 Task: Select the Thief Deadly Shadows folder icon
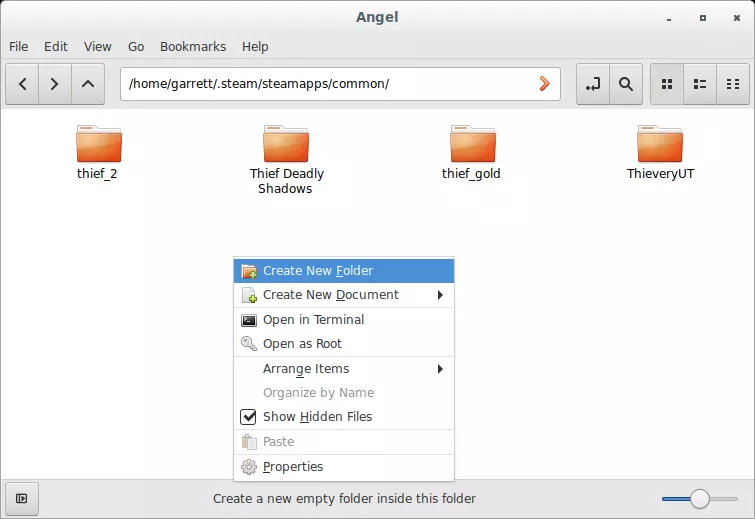(286, 143)
